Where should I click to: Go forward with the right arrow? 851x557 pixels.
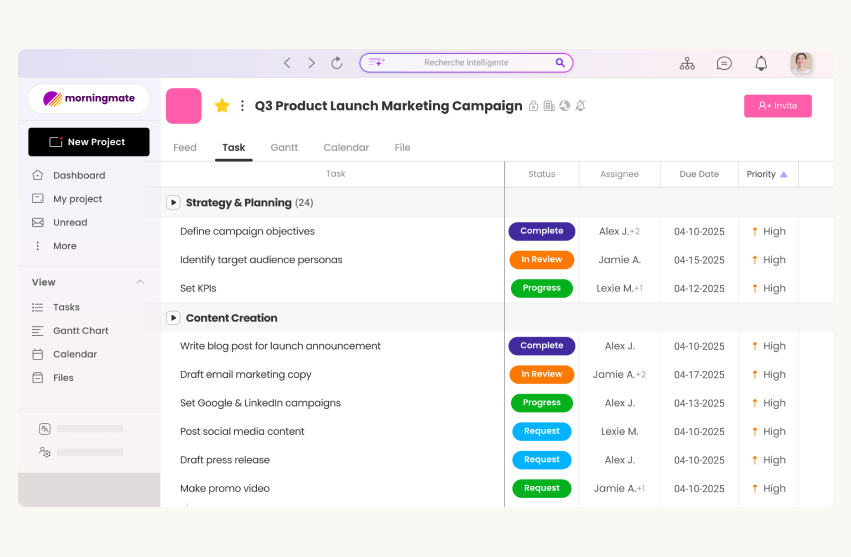pyautogui.click(x=312, y=63)
